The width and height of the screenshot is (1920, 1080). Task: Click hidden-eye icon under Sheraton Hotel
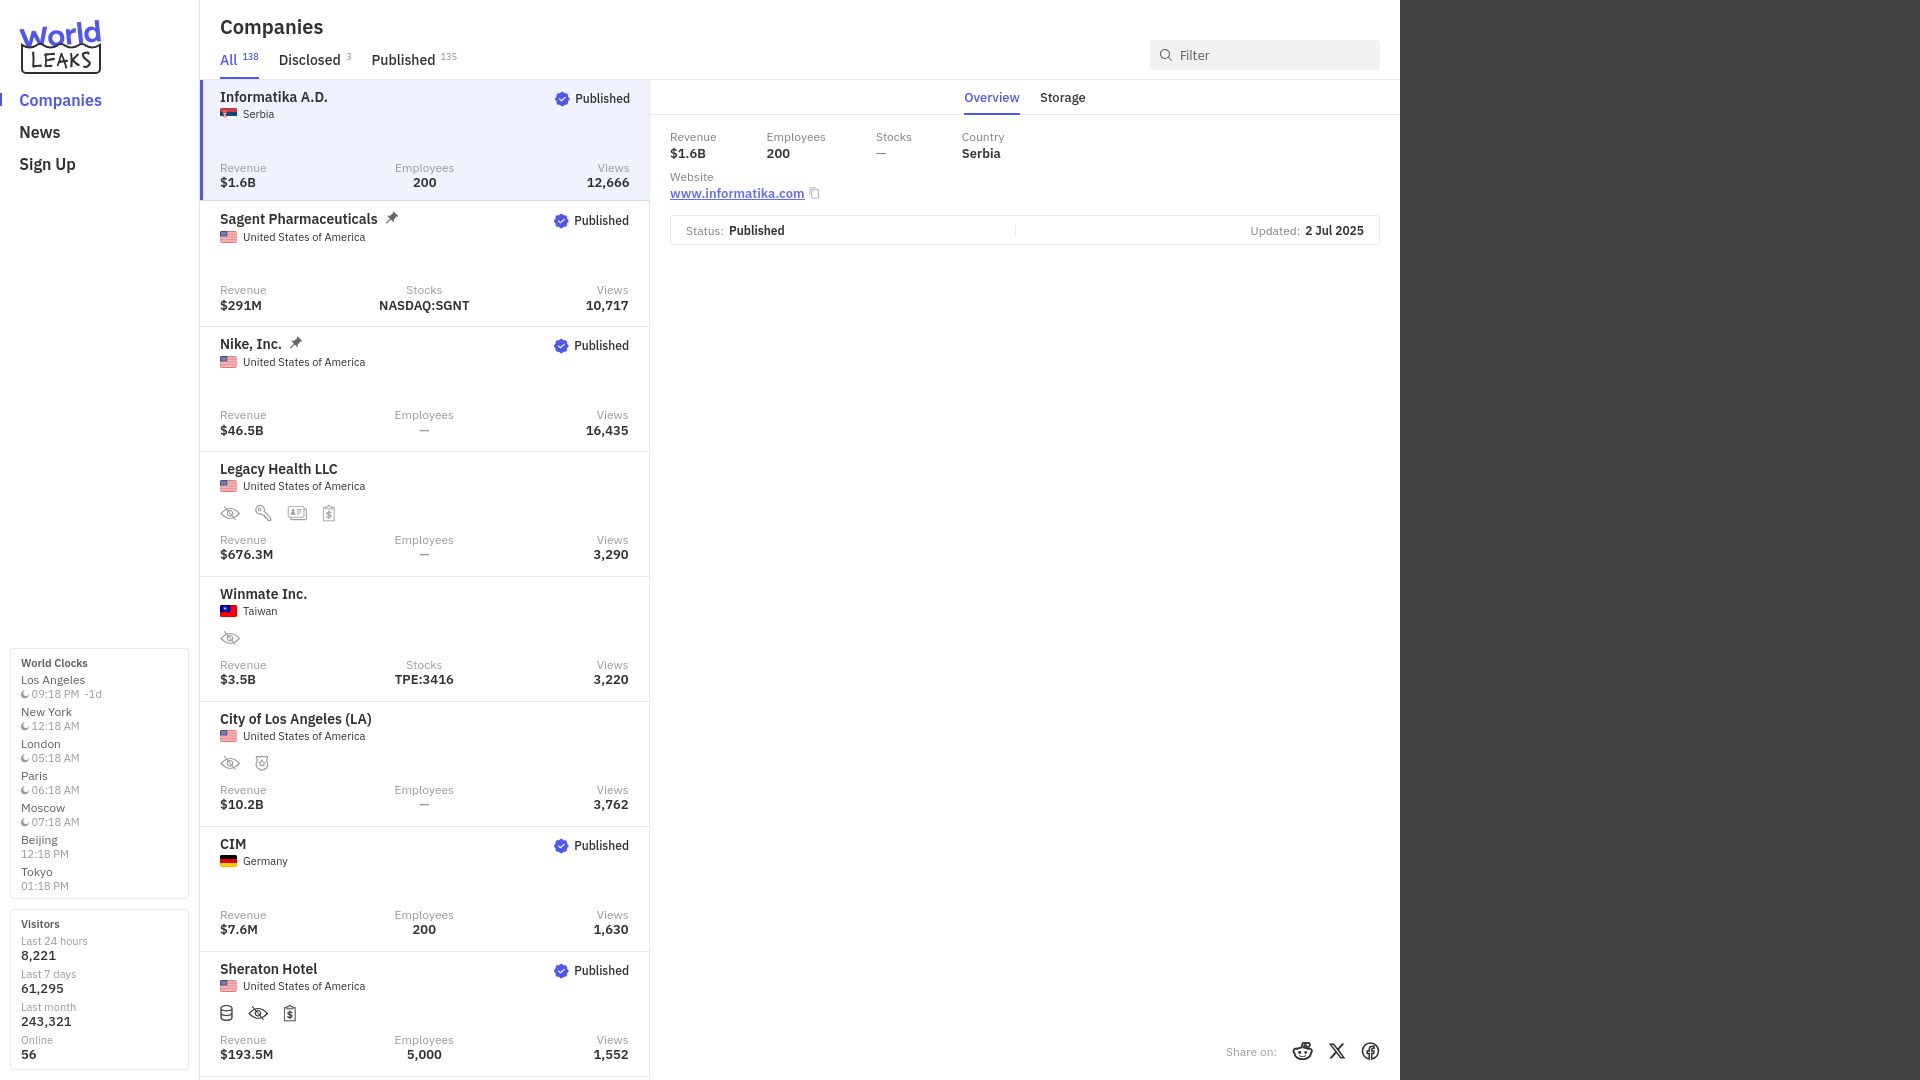pyautogui.click(x=258, y=1013)
